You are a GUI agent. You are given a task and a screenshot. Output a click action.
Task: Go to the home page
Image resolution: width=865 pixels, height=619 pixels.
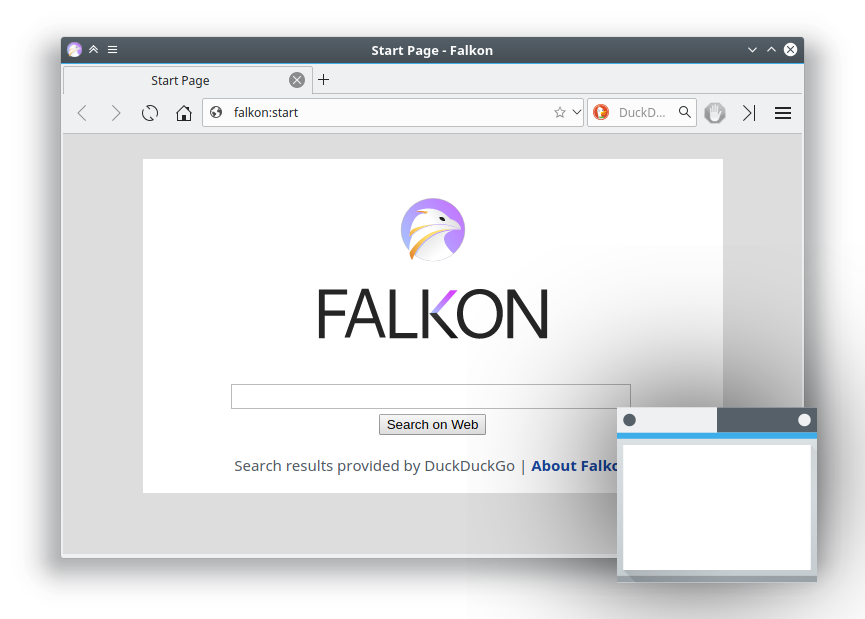(x=184, y=113)
